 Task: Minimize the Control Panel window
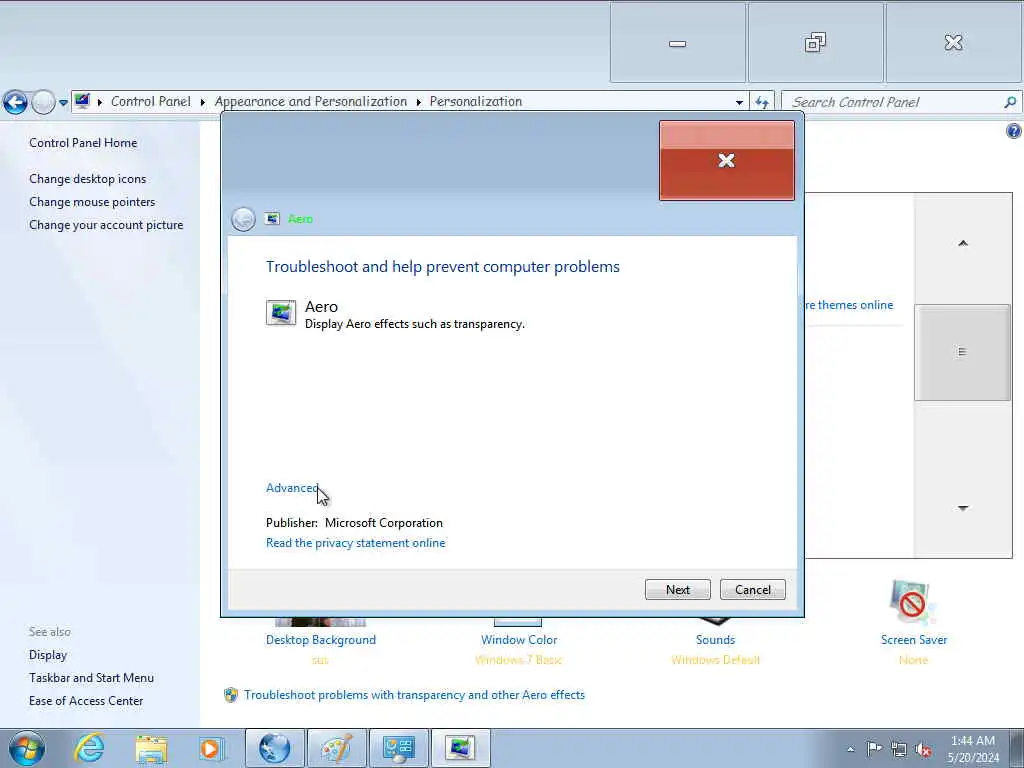(x=678, y=43)
